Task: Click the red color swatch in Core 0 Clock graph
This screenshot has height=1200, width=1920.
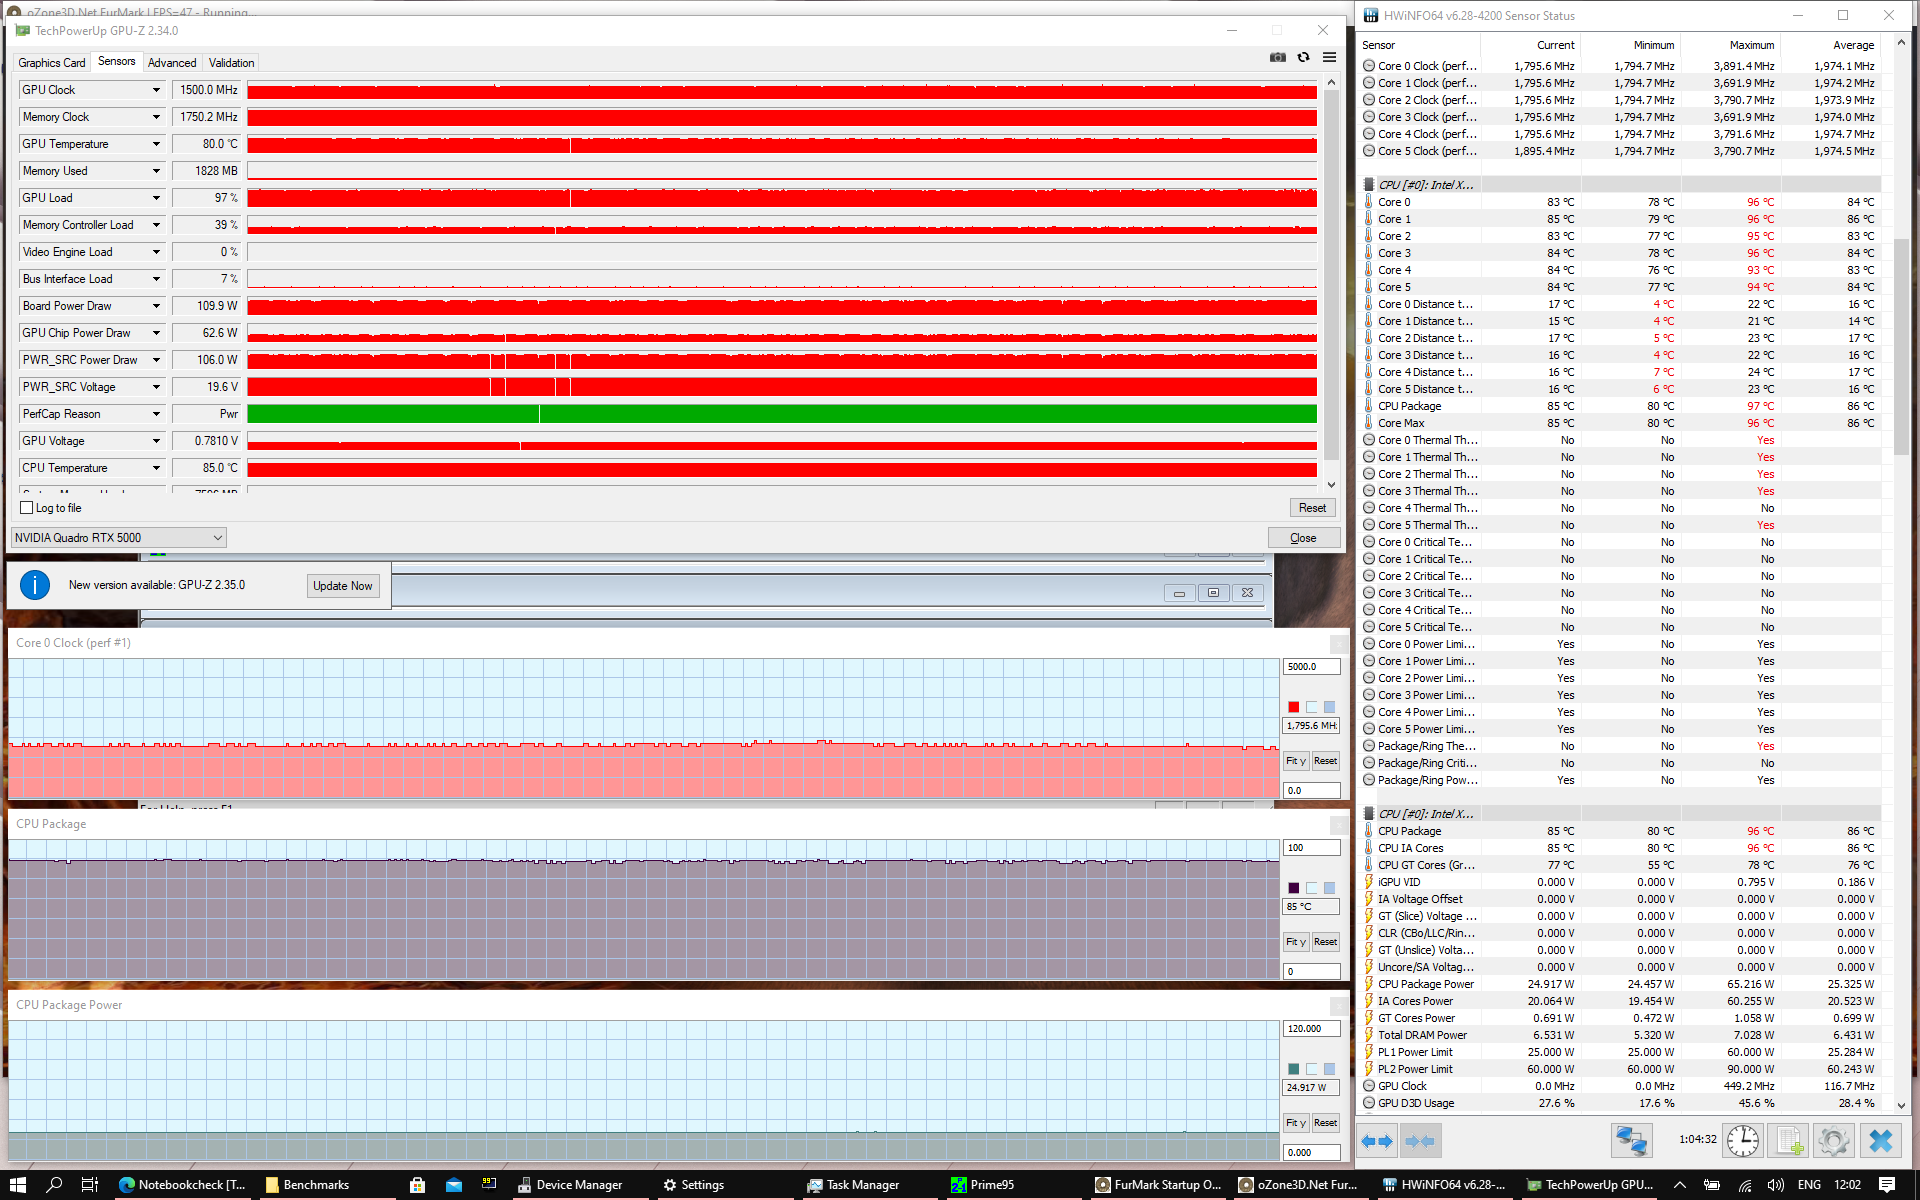Action: pyautogui.click(x=1293, y=707)
